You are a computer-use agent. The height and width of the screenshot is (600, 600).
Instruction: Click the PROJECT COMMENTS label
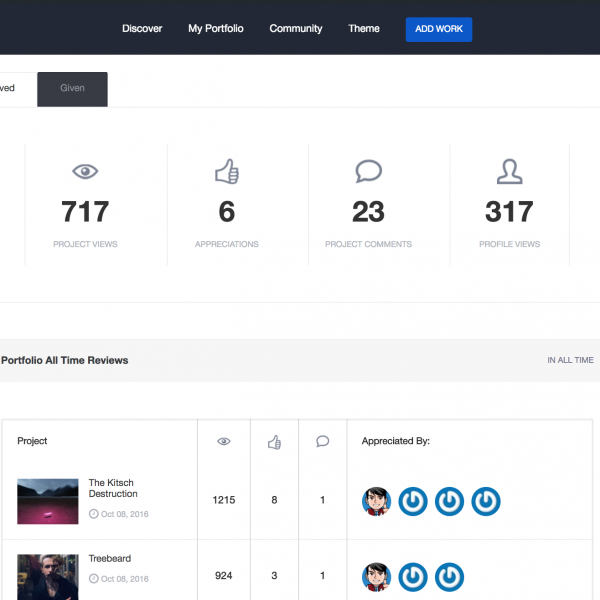(x=368, y=244)
